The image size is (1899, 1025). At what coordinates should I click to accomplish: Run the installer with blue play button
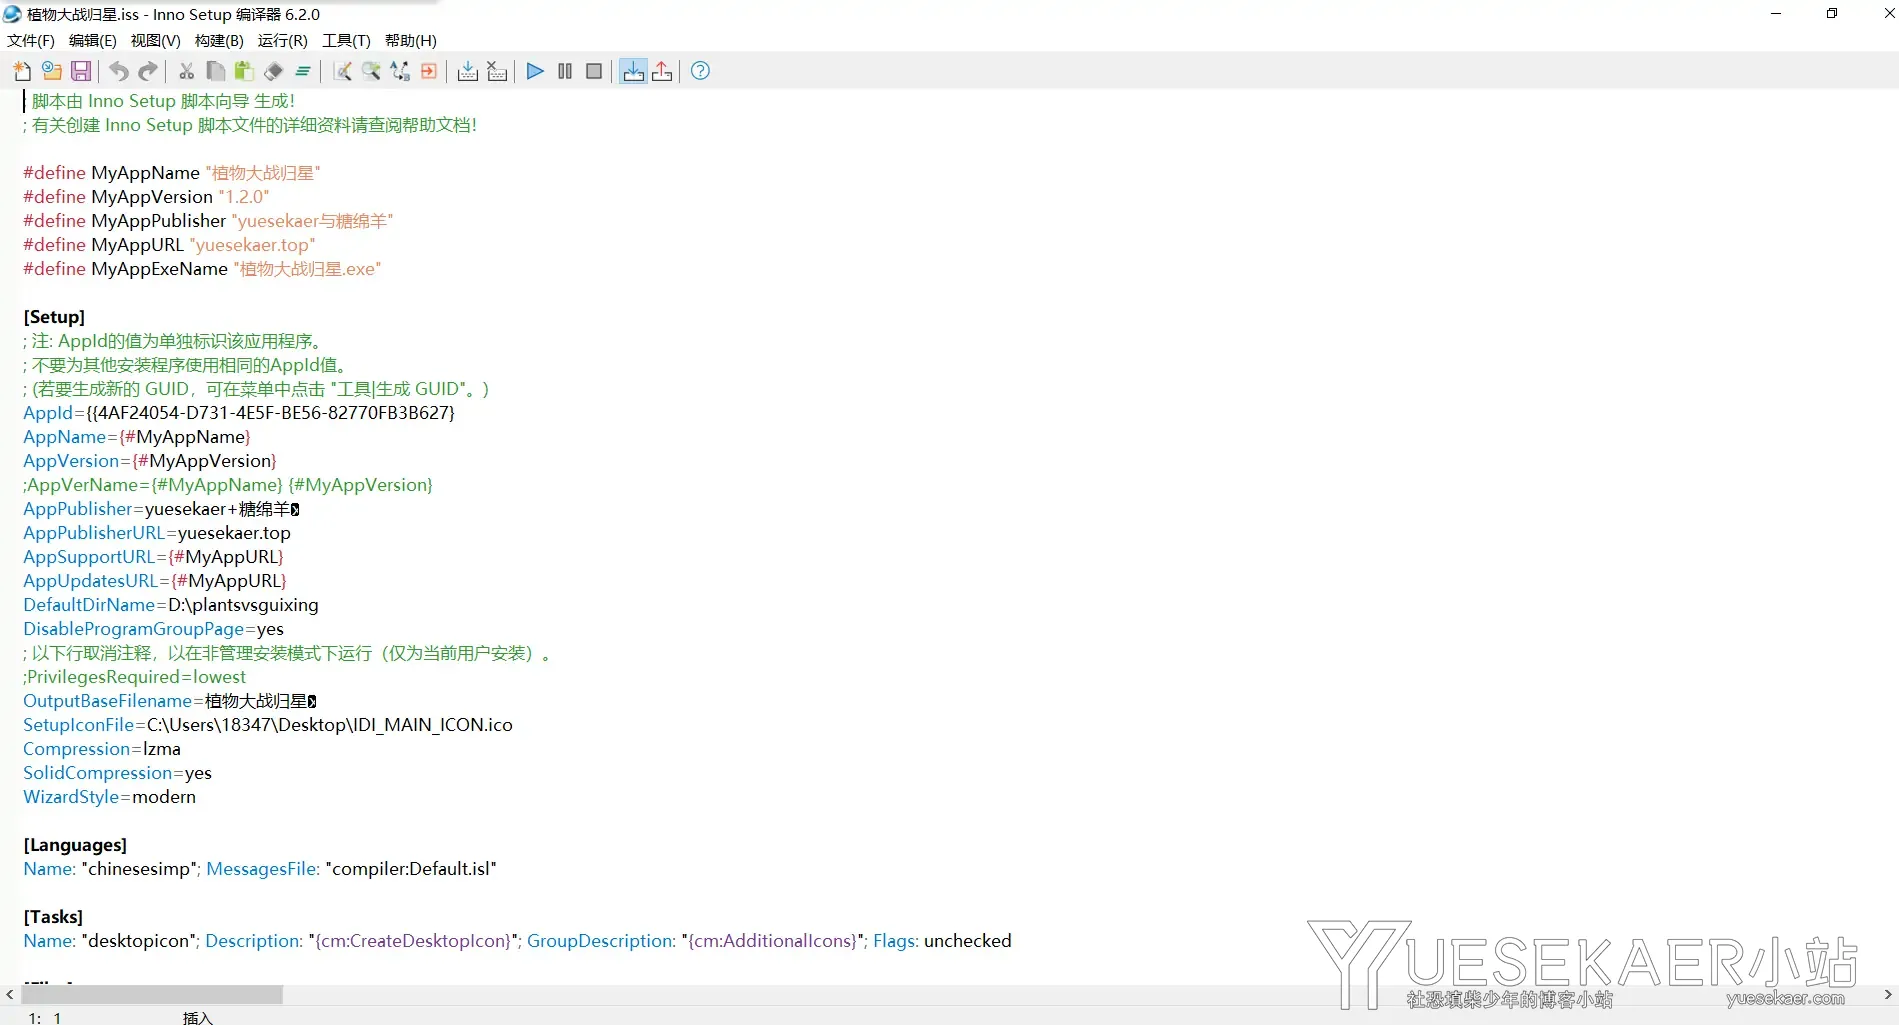tap(535, 71)
